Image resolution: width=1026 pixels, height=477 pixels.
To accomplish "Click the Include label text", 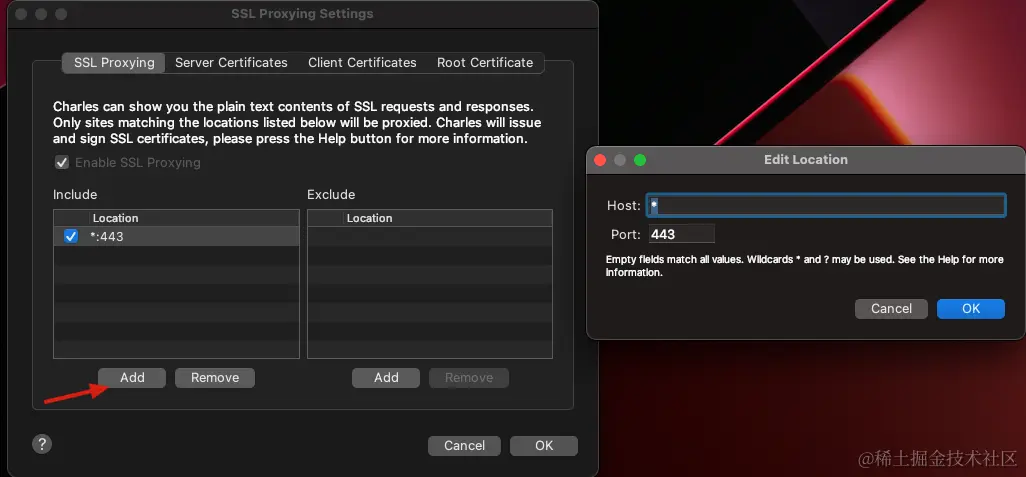I will coord(75,194).
